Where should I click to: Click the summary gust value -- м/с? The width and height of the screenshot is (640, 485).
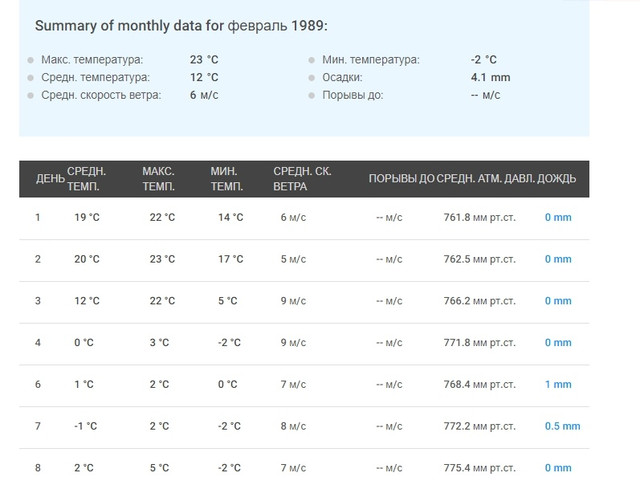[485, 95]
